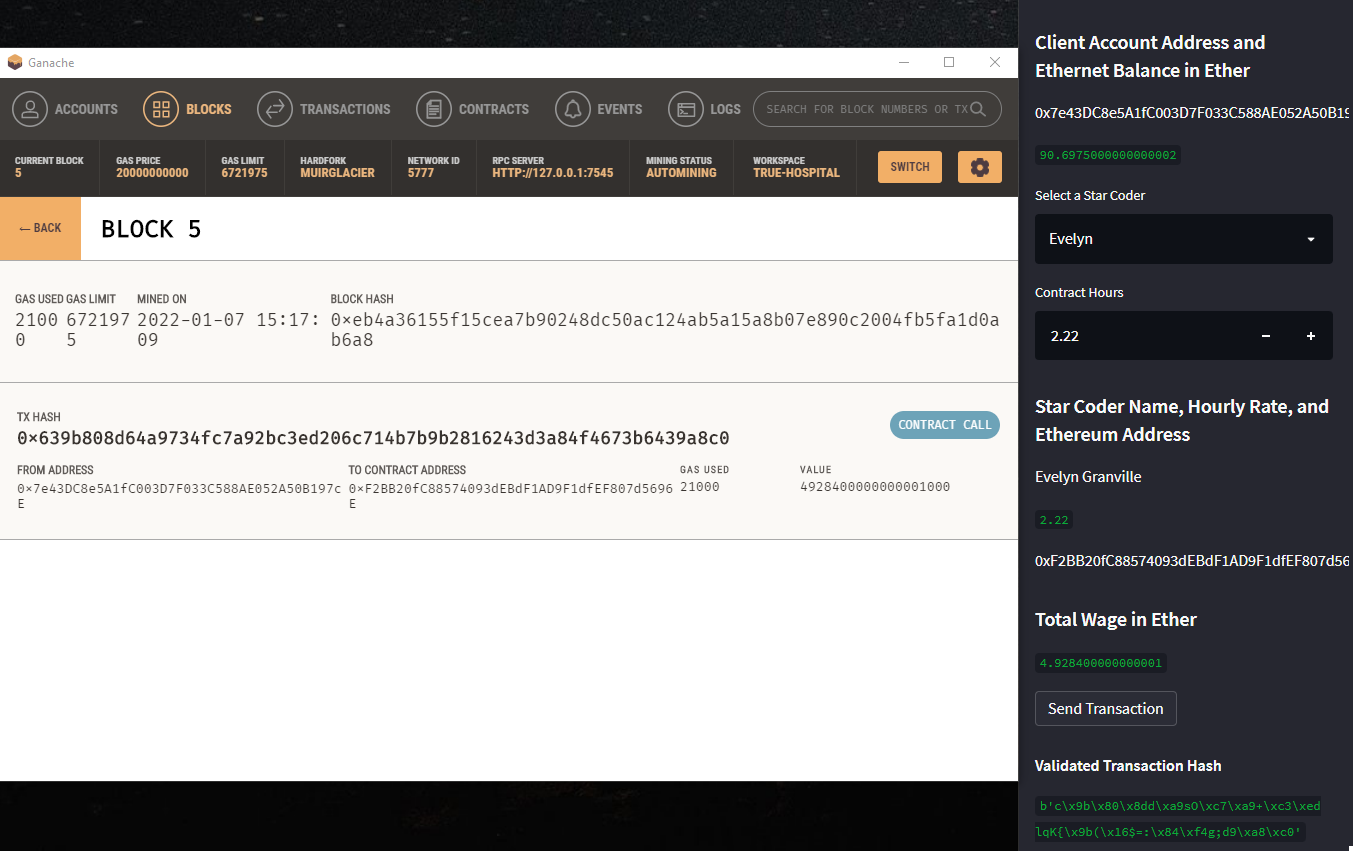Increase Contract Hours with the plus stepper
The image size is (1353, 851).
click(1310, 335)
